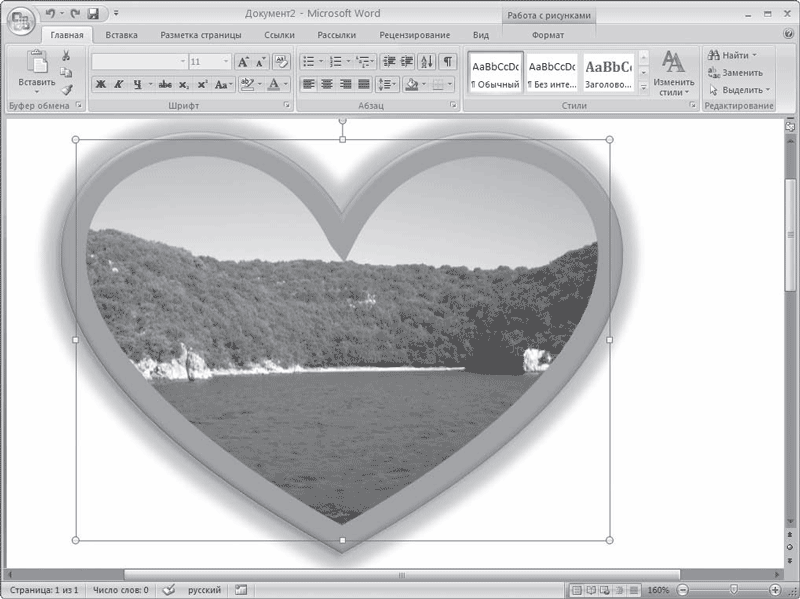Toggle show paragraph marks (¶)
This screenshot has width=800, height=599.
(447, 62)
